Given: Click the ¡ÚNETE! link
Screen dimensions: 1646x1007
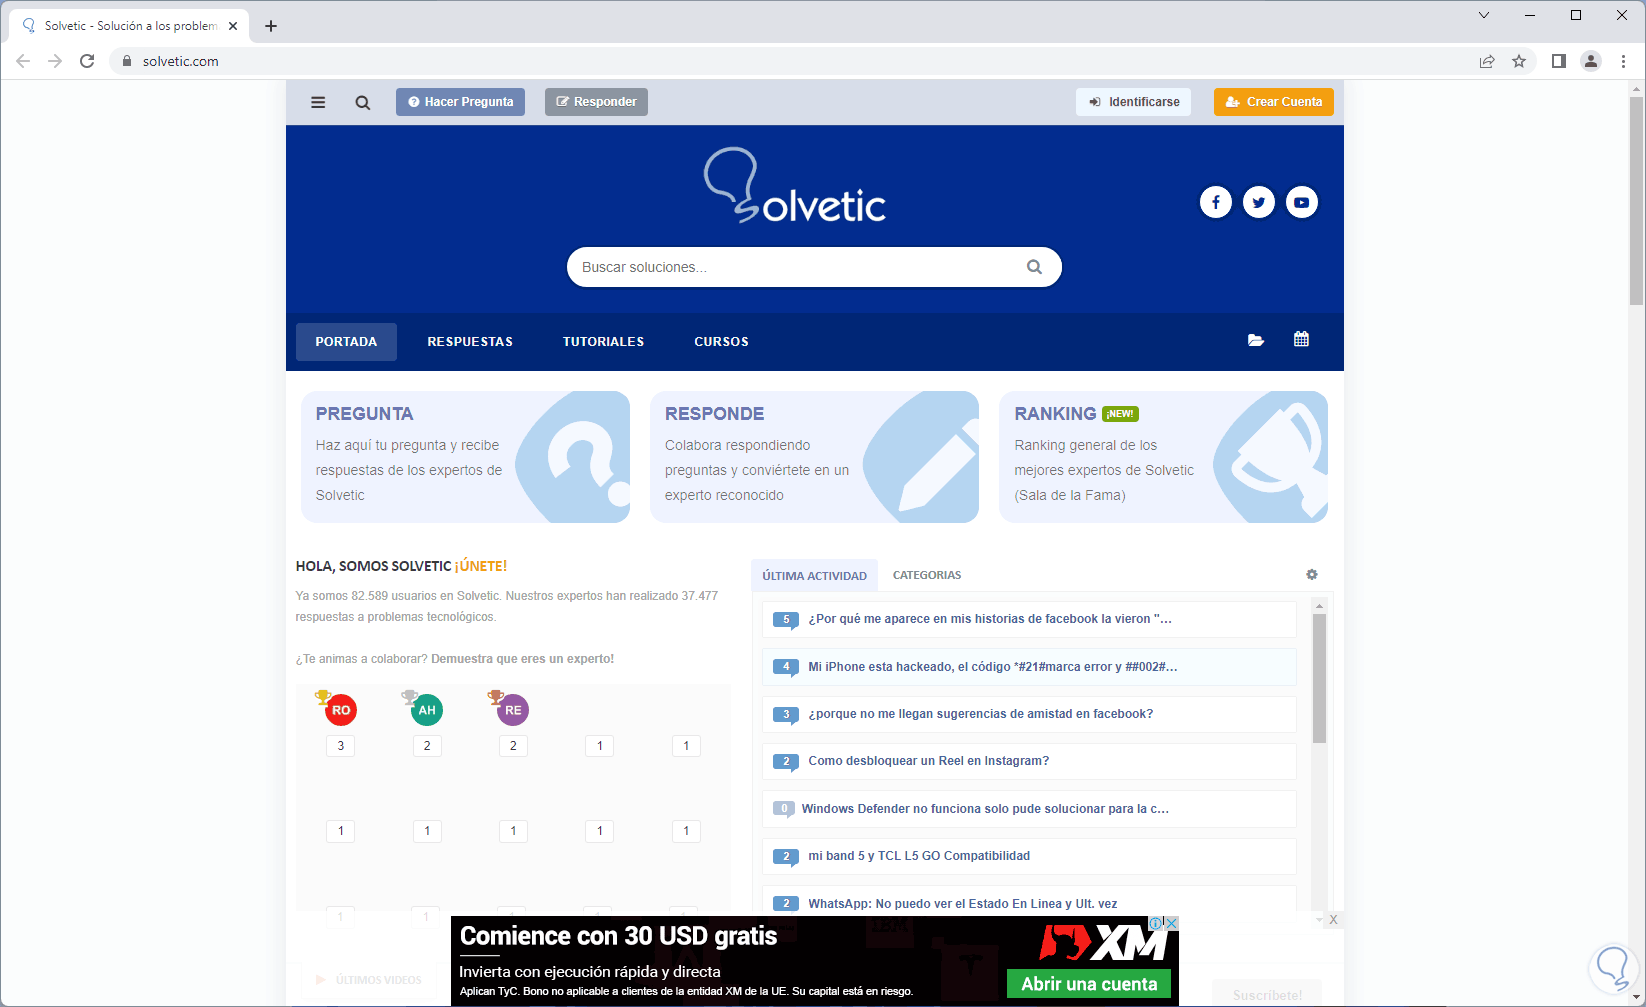Looking at the screenshot, I should tap(481, 566).
